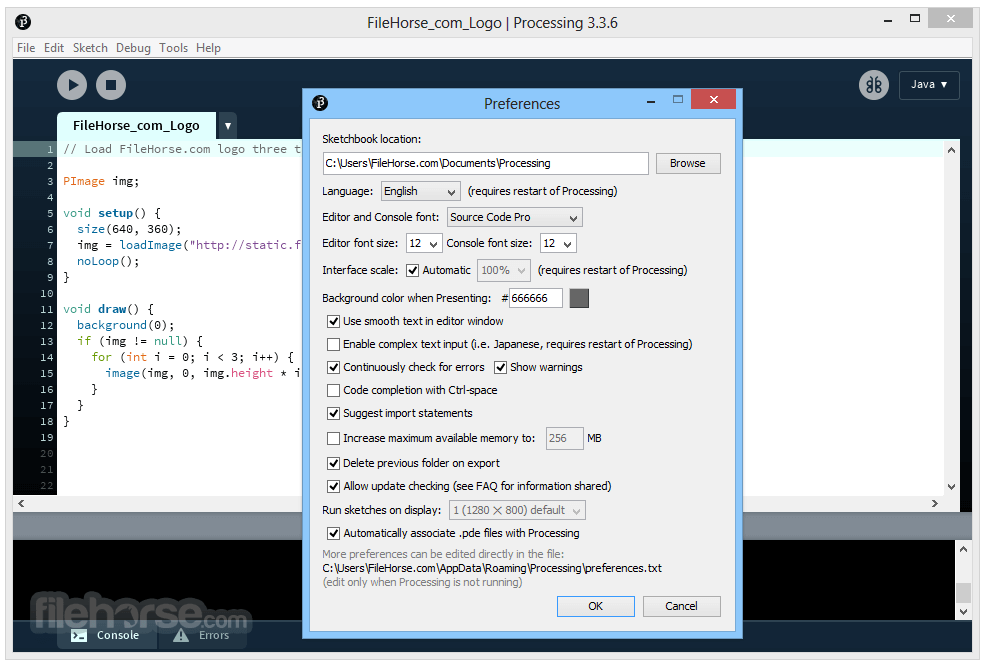Open the Run sketches on display dropdown
The image size is (985, 664).
coord(517,510)
